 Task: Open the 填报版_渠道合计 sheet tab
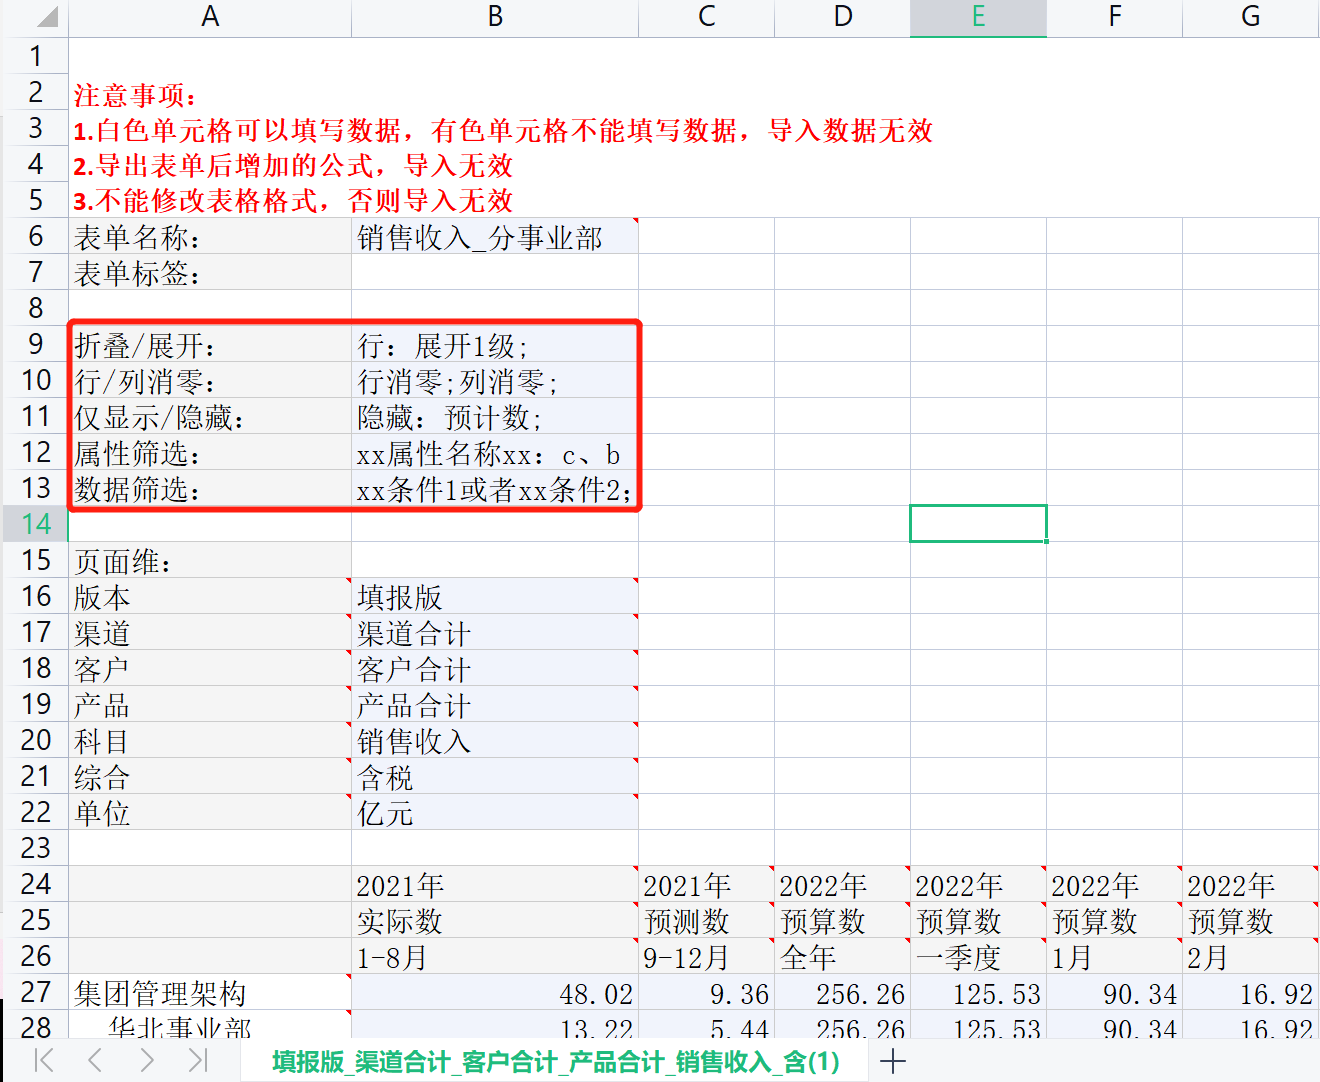tap(555, 1061)
